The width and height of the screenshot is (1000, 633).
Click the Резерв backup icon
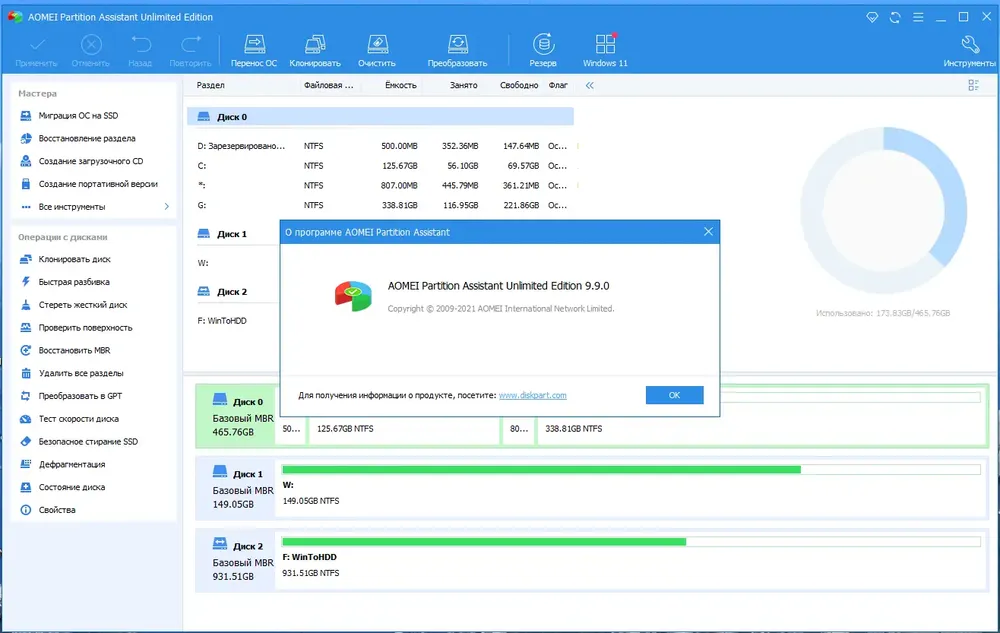tap(543, 50)
